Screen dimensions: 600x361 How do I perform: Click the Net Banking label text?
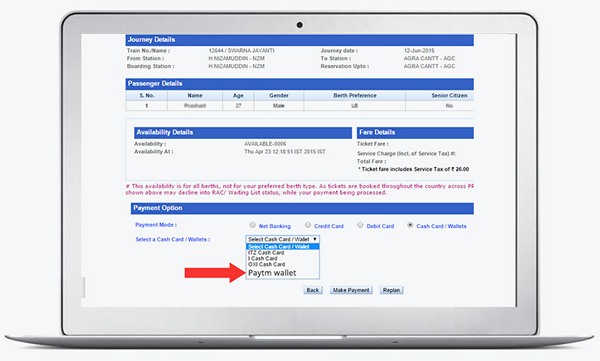point(275,226)
